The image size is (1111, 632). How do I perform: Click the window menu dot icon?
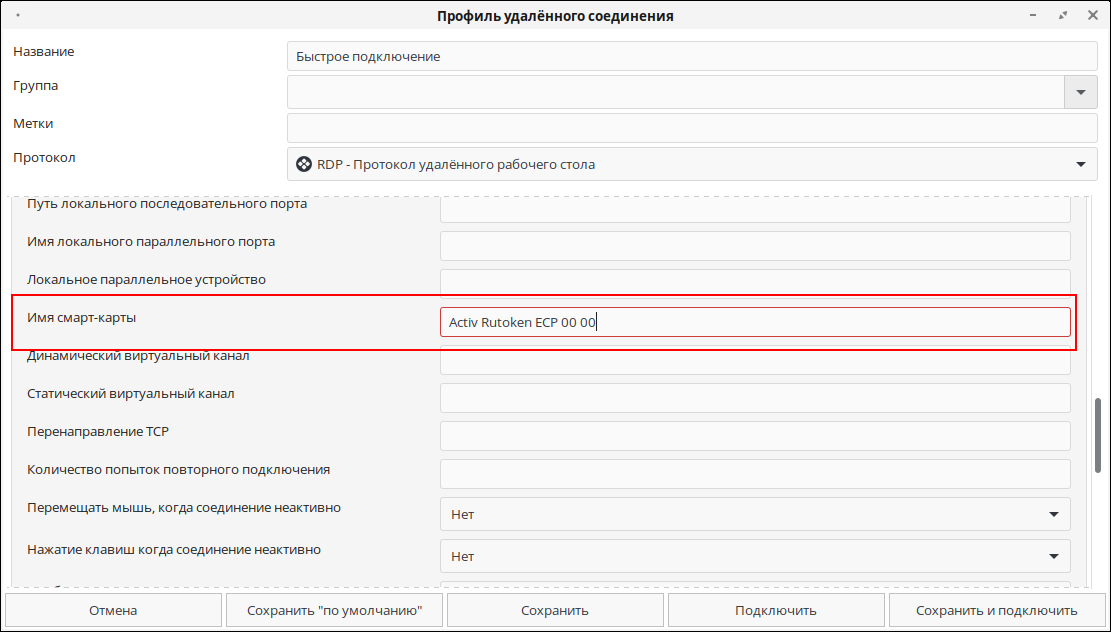click(17, 15)
